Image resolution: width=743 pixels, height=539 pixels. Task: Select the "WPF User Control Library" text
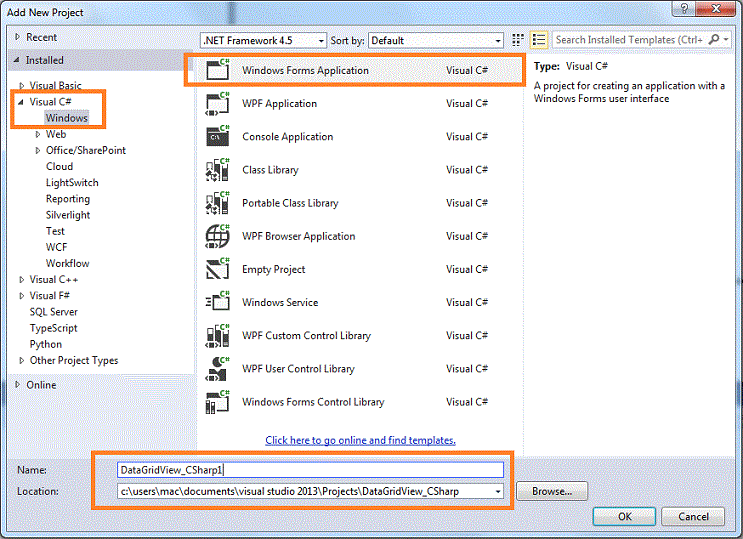tap(298, 369)
